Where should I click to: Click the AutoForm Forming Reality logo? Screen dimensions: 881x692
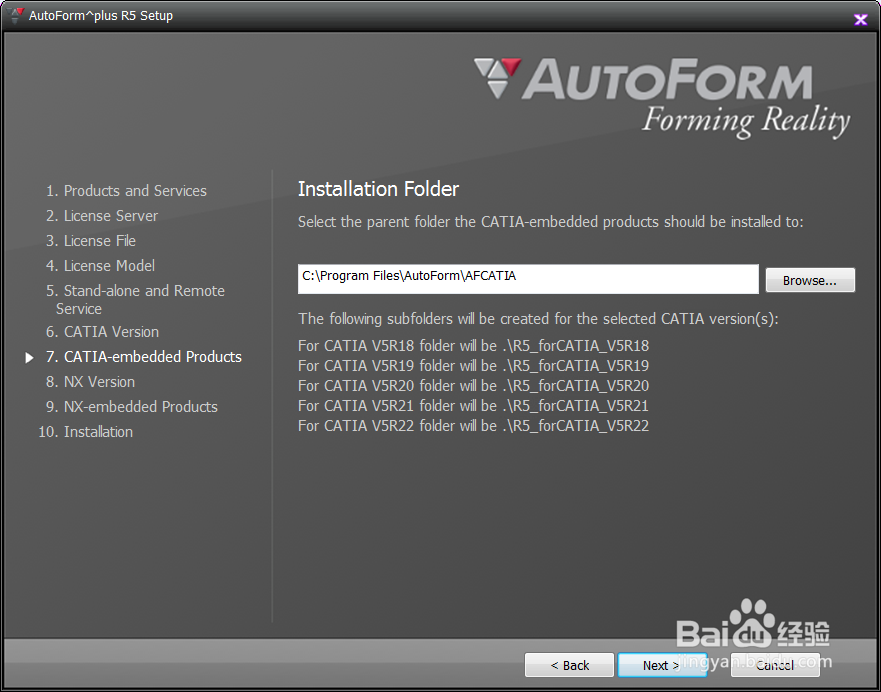tap(662, 98)
